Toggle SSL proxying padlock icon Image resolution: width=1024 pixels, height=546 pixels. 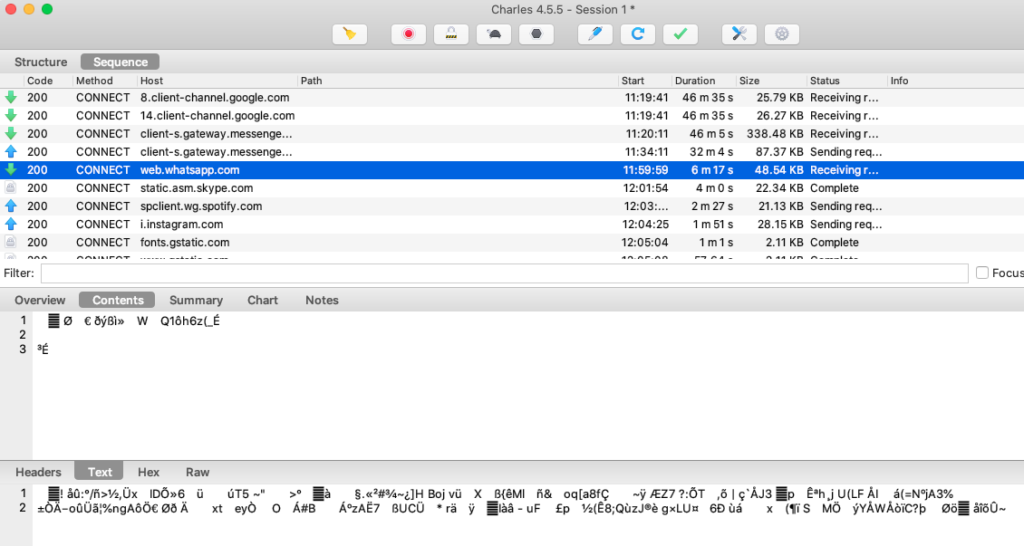(x=451, y=34)
